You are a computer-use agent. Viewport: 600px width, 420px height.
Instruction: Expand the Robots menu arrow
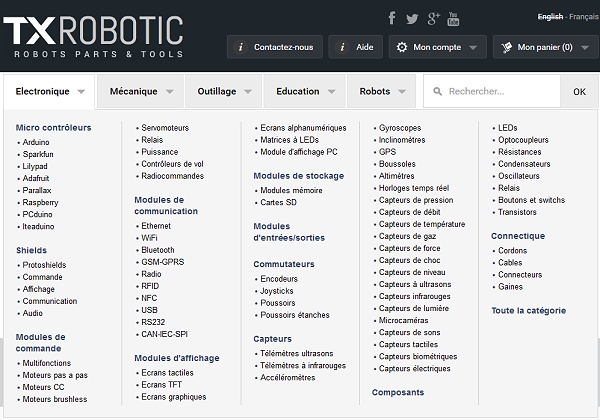pos(402,92)
